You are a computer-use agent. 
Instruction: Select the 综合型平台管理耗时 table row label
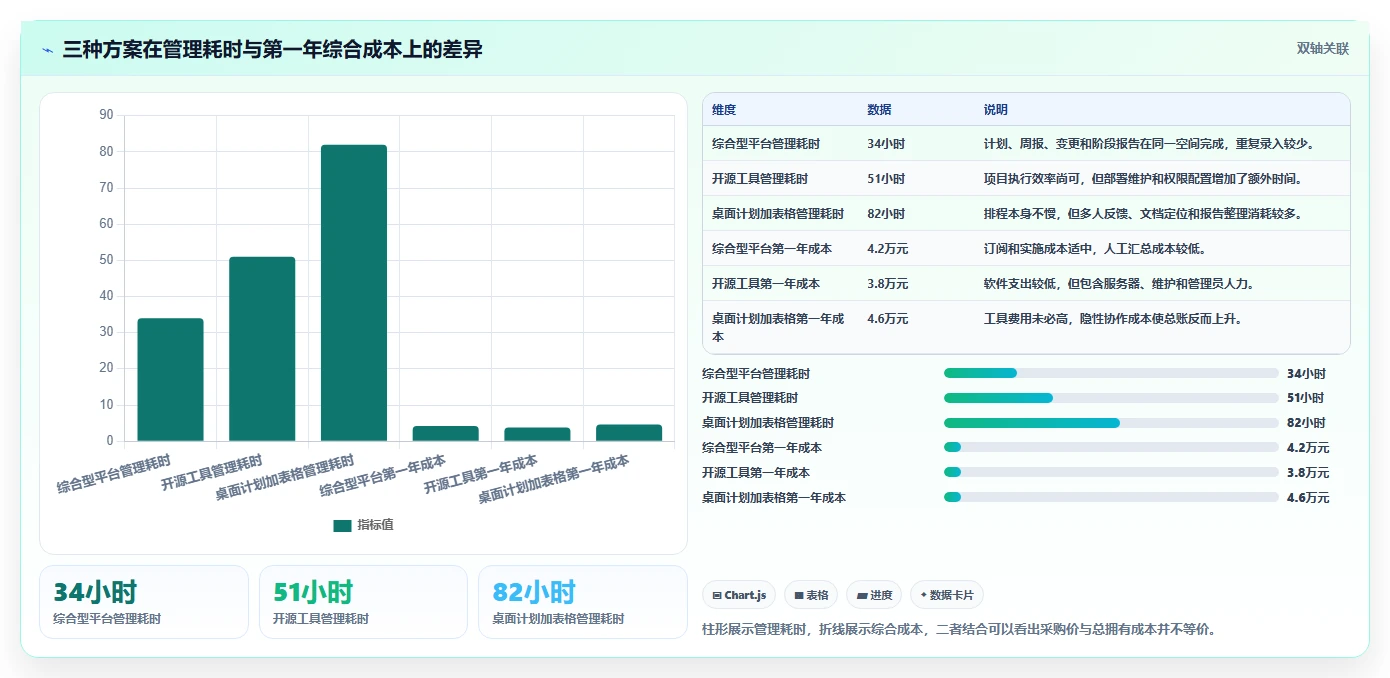[766, 144]
